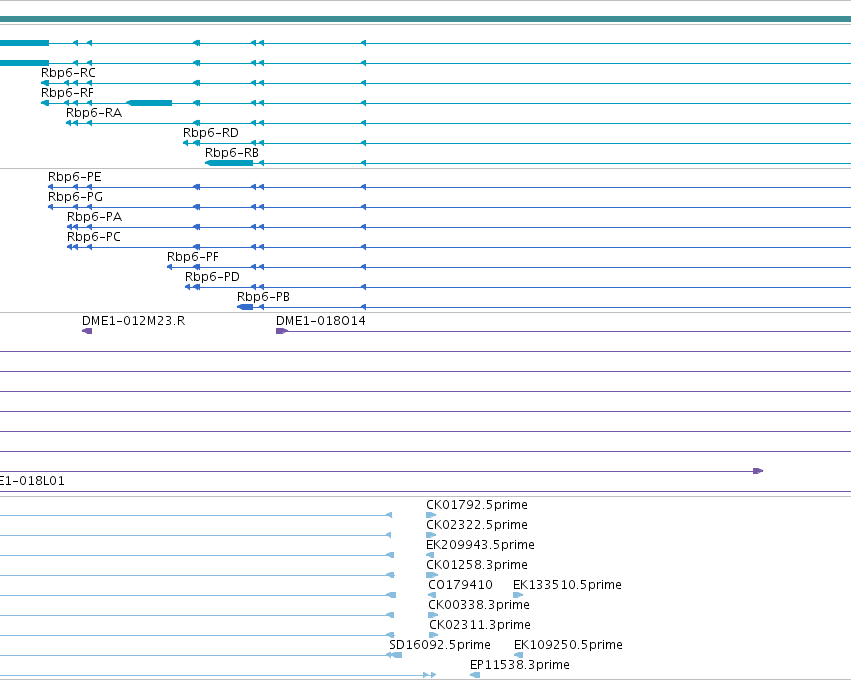Select EST CK02311.3prime label
The width and height of the screenshot is (851, 680).
tap(480, 625)
